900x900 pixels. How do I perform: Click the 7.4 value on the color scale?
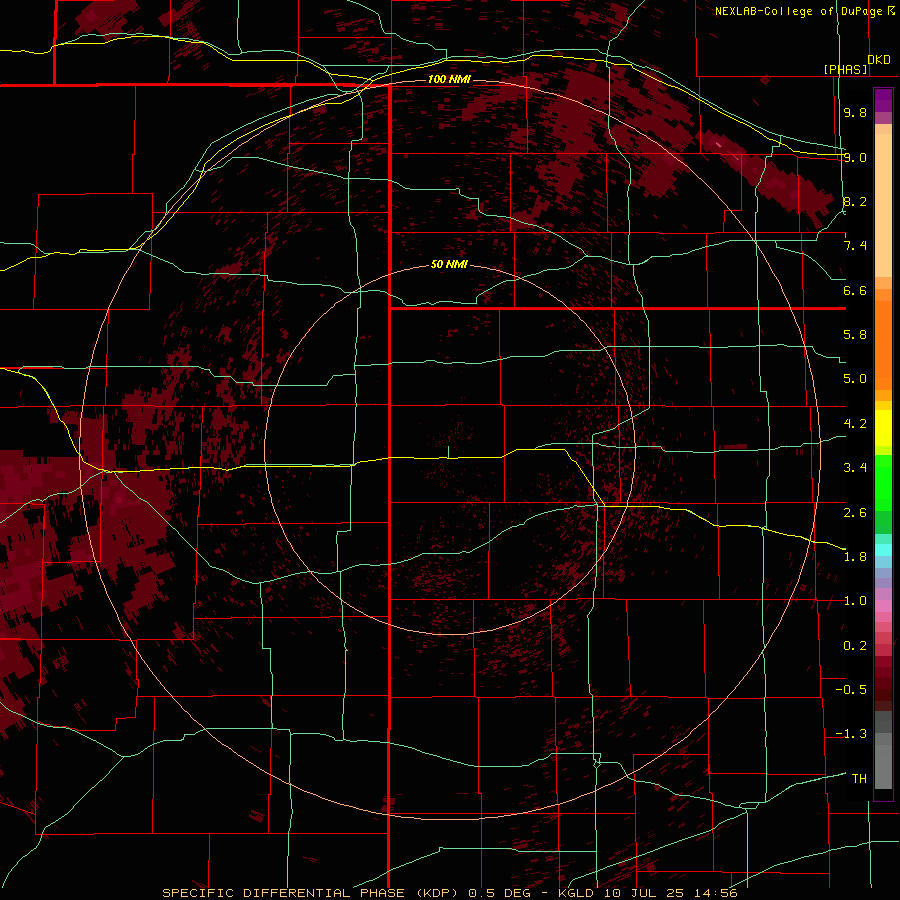coord(855,246)
